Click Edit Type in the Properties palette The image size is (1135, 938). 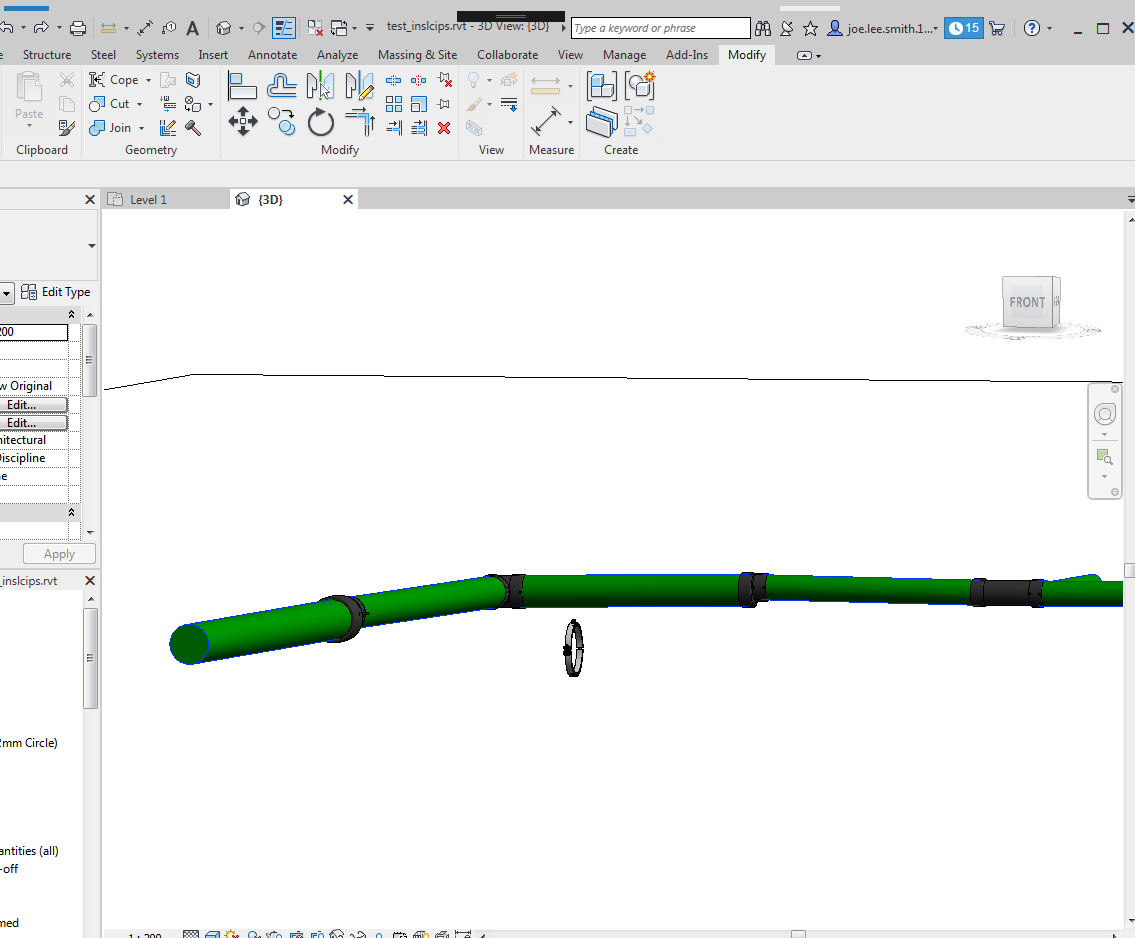pyautogui.click(x=56, y=292)
